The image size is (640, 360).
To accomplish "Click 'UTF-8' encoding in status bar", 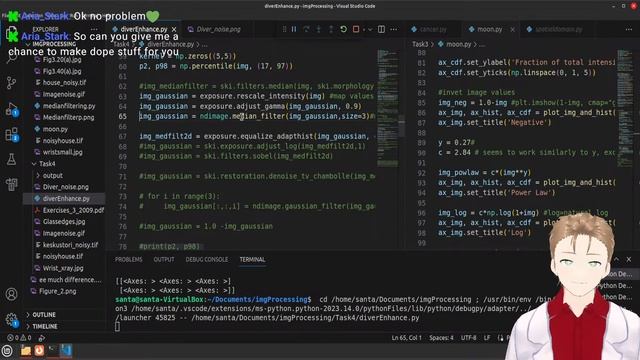I will 468,338.
